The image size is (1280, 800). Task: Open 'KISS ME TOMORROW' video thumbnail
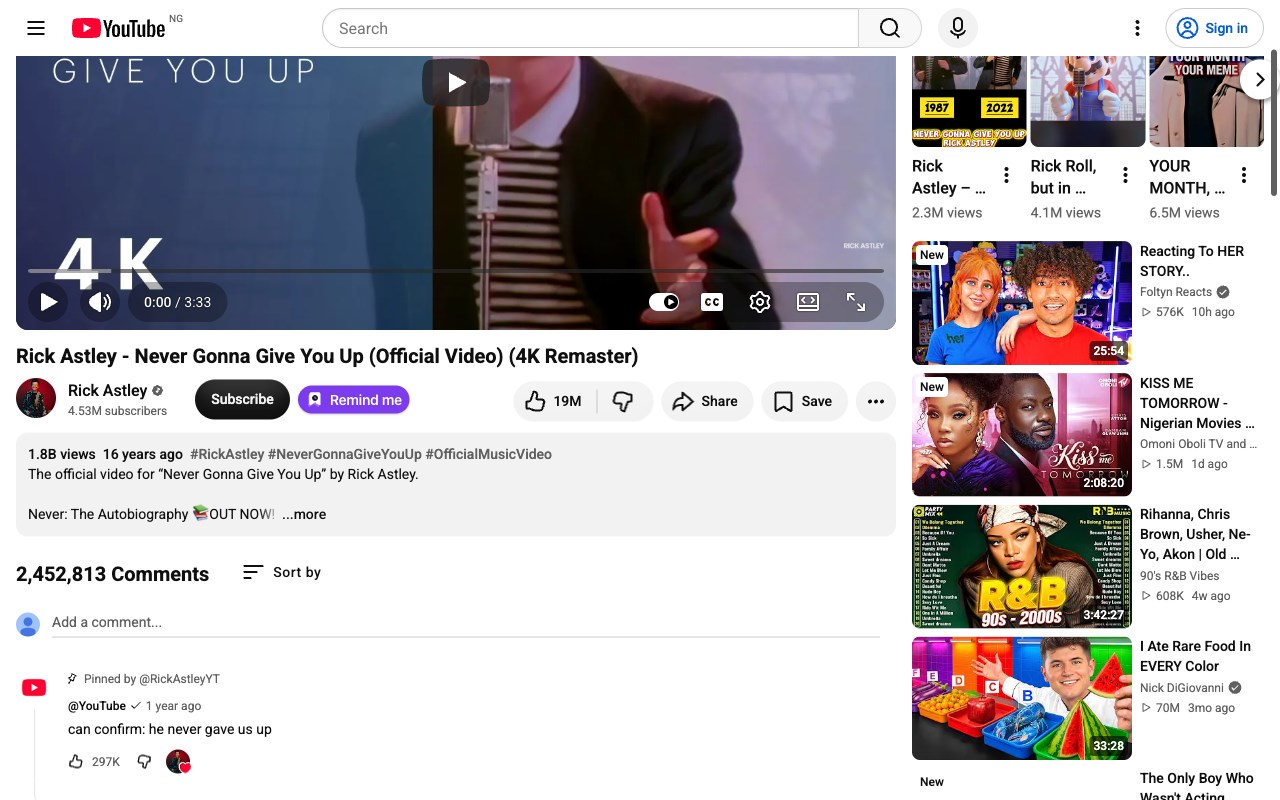pyautogui.click(x=1022, y=435)
